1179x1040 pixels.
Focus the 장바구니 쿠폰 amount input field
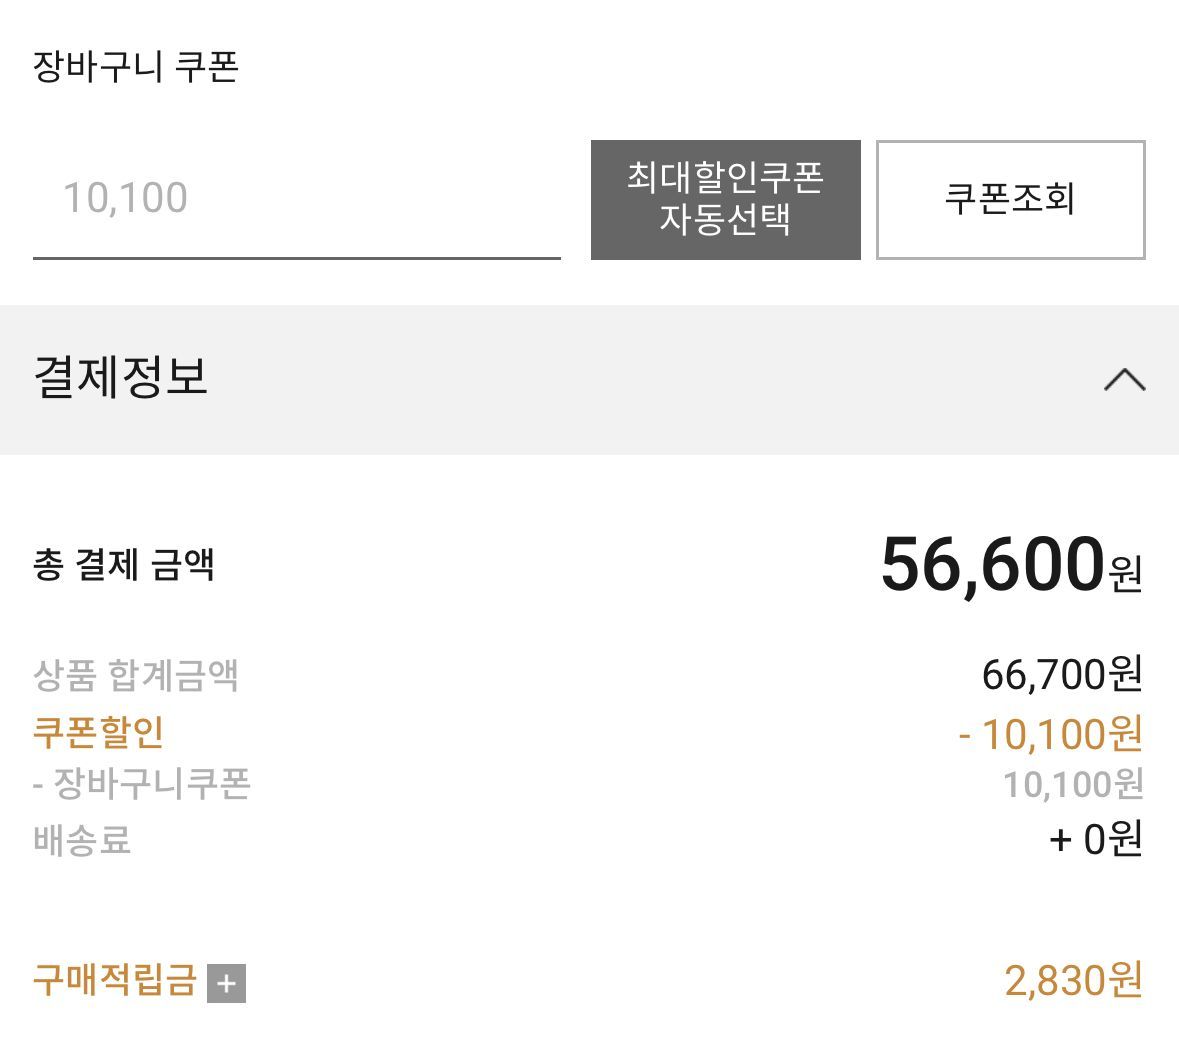[x=296, y=198]
